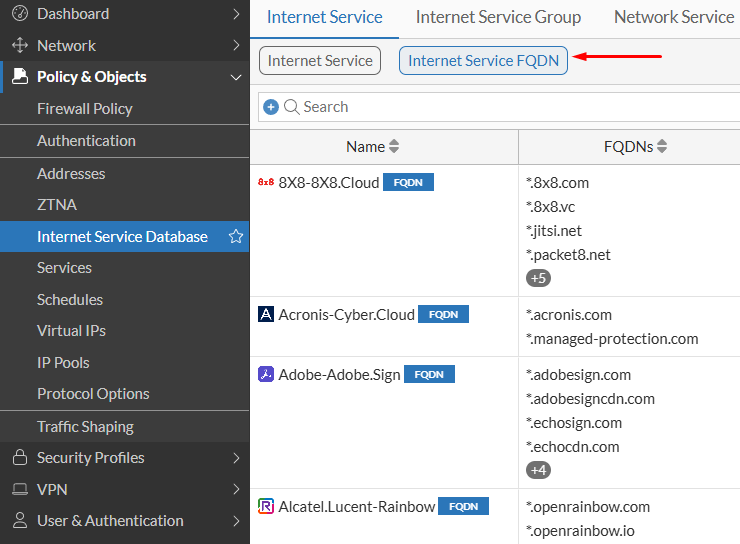Click the User & Authentication person icon
Viewport: 740px width, 544px height.
coord(20,520)
